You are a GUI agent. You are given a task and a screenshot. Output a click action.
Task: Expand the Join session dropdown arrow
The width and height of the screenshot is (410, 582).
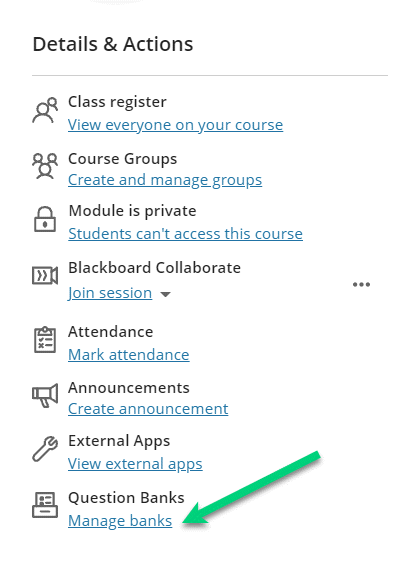[165, 294]
